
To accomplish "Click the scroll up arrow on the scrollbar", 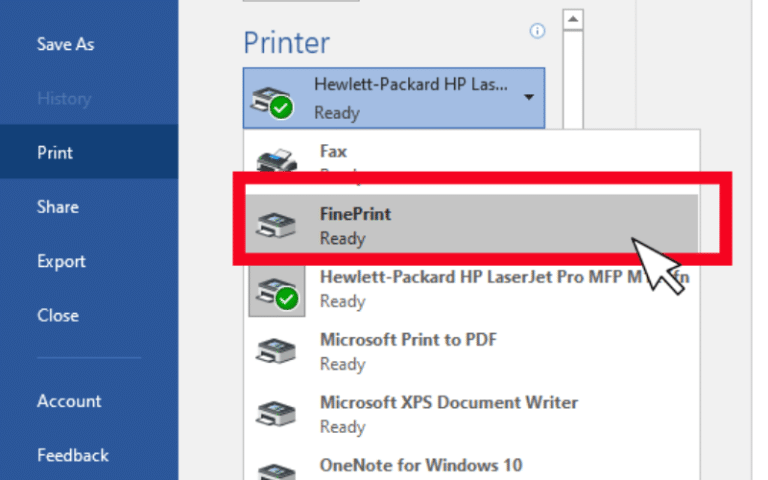I will [573, 20].
